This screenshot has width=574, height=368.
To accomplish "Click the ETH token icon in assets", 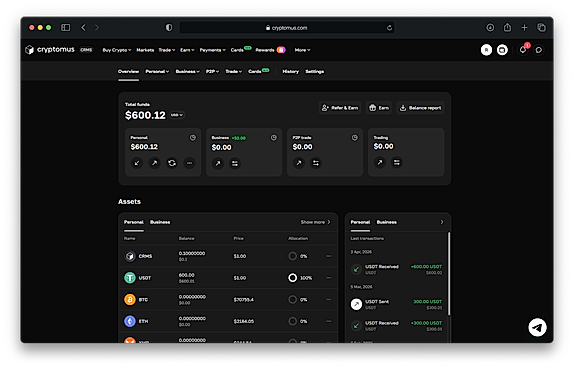I will (x=130, y=321).
